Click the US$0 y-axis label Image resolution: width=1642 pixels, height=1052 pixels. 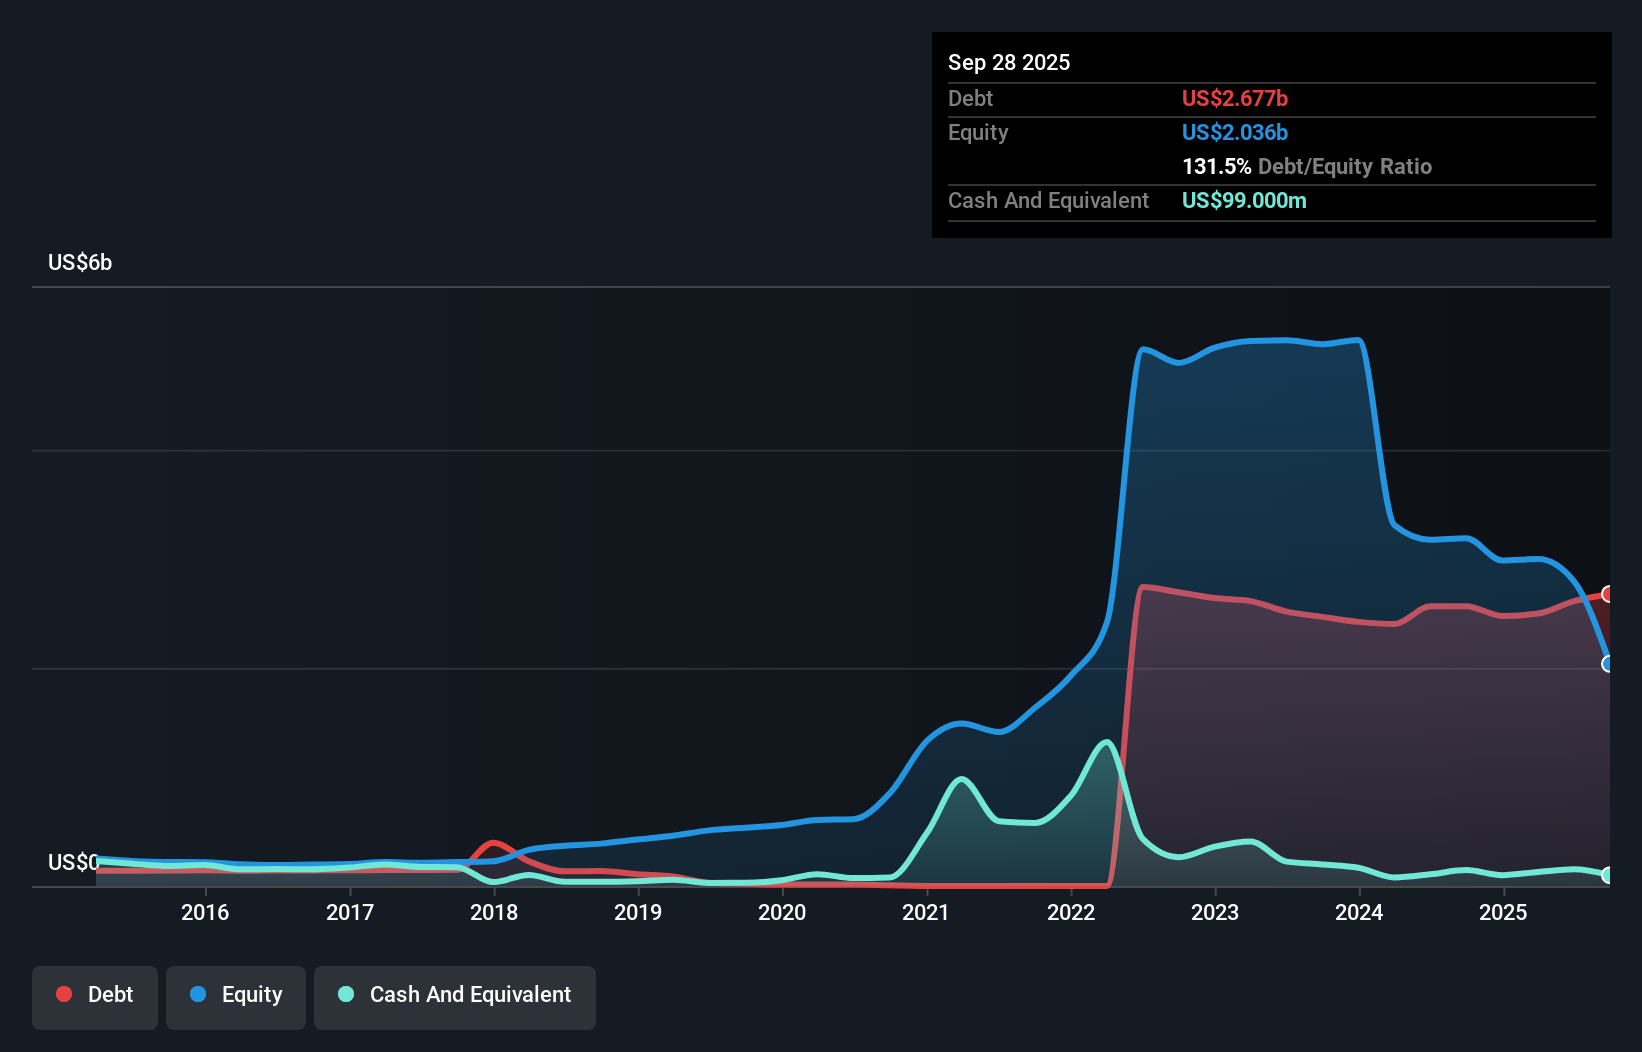73,862
